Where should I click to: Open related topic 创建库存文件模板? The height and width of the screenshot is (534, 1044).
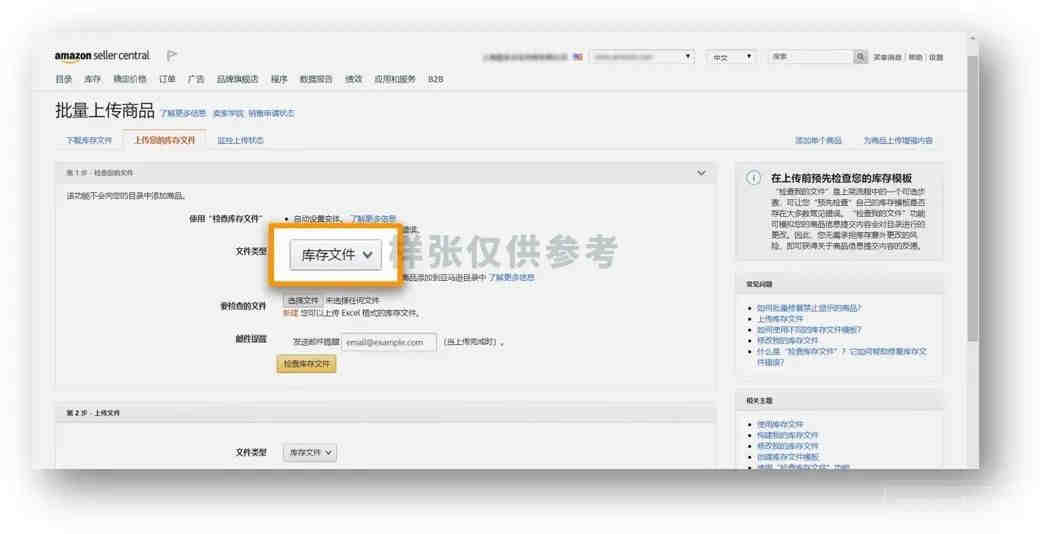(788, 457)
